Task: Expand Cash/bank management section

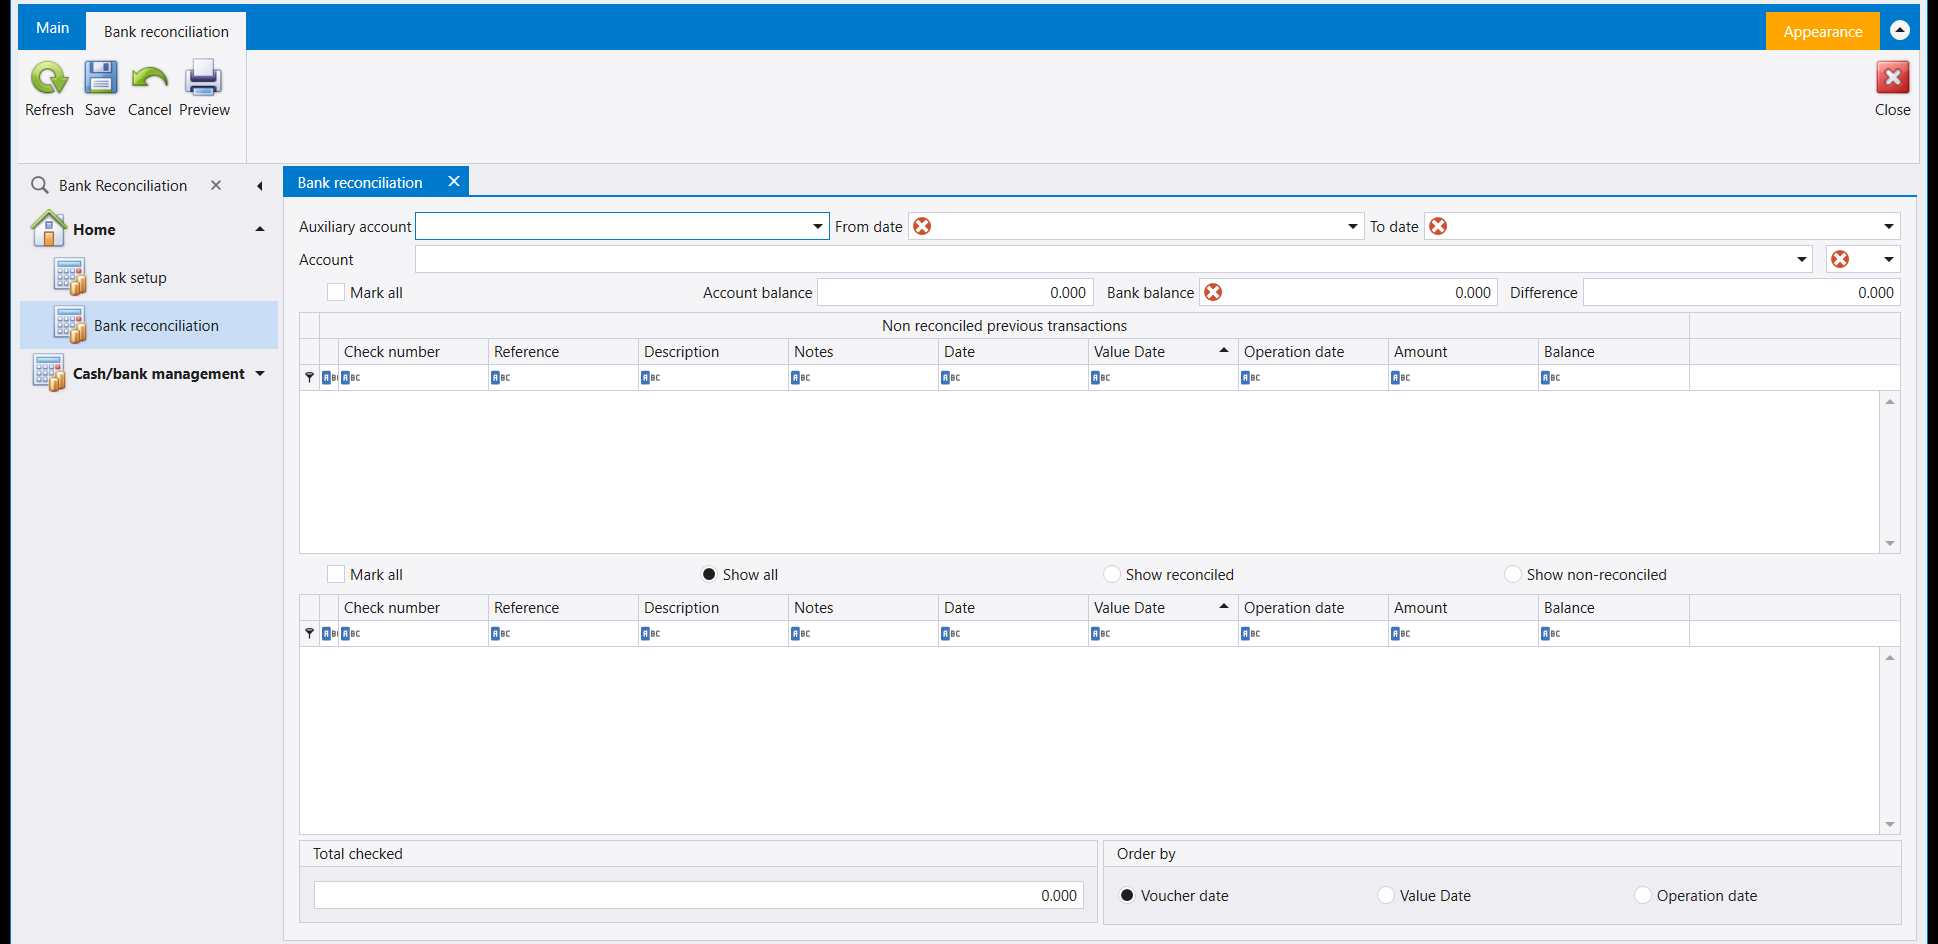Action: tap(260, 373)
